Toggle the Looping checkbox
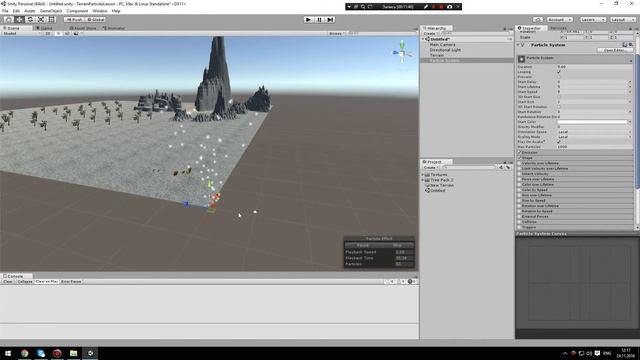The image size is (640, 360). 559,72
